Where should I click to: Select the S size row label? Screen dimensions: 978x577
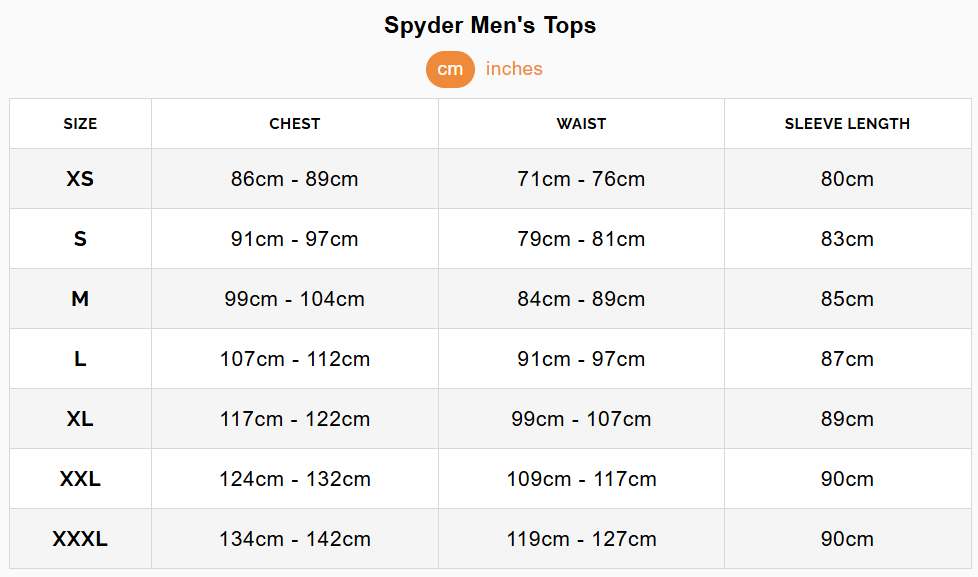(x=80, y=239)
